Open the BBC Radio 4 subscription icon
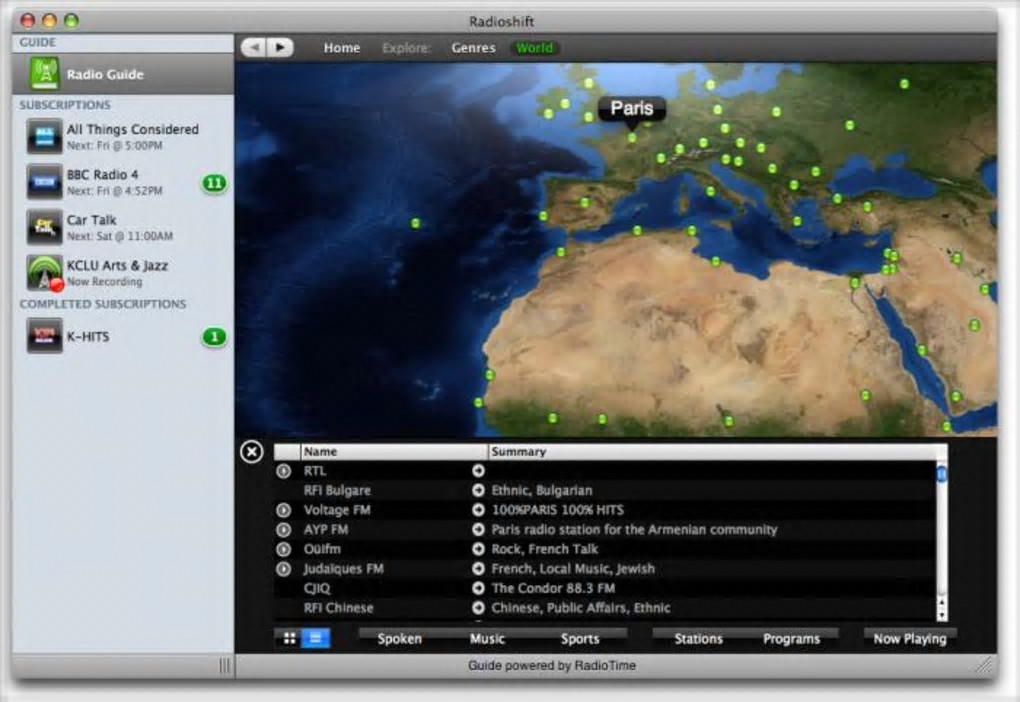 pyautogui.click(x=44, y=182)
